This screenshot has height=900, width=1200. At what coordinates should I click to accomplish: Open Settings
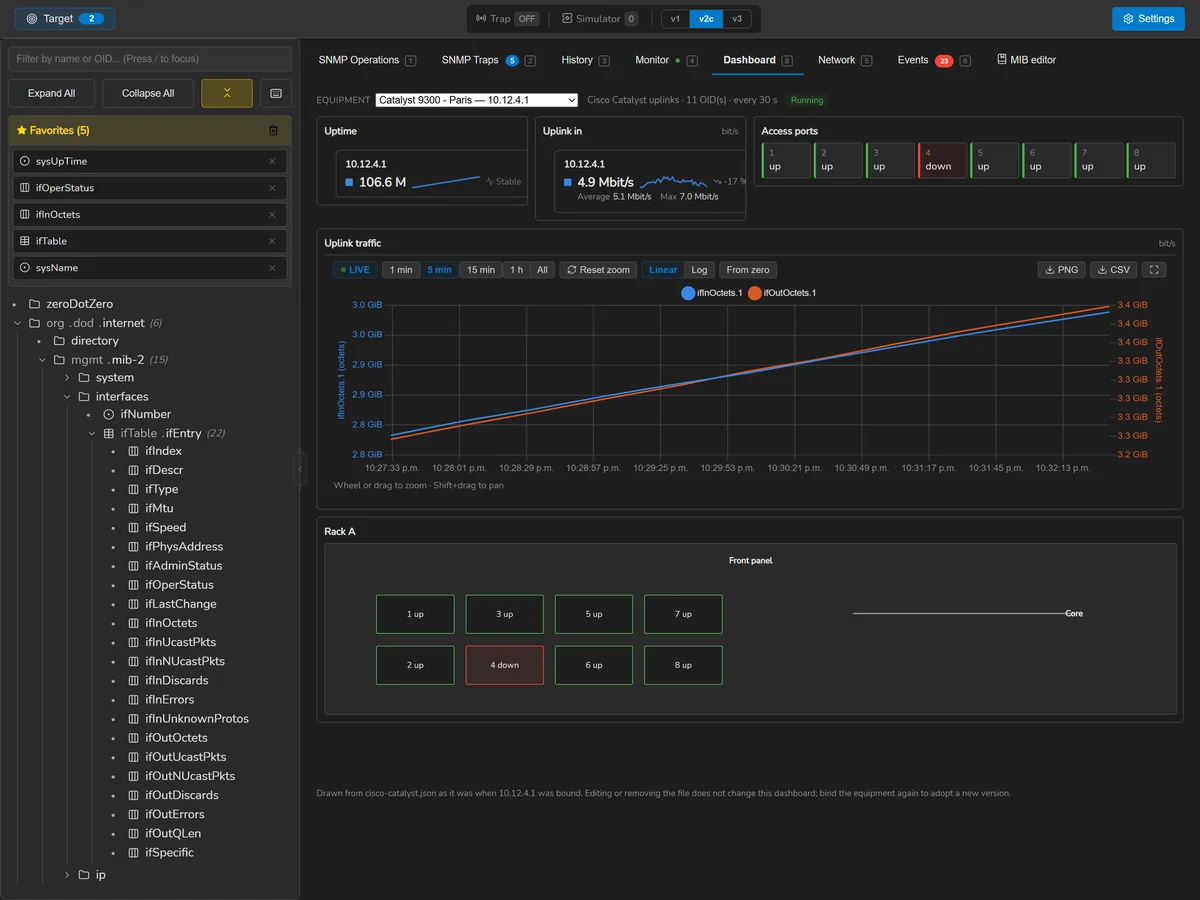pos(1148,19)
